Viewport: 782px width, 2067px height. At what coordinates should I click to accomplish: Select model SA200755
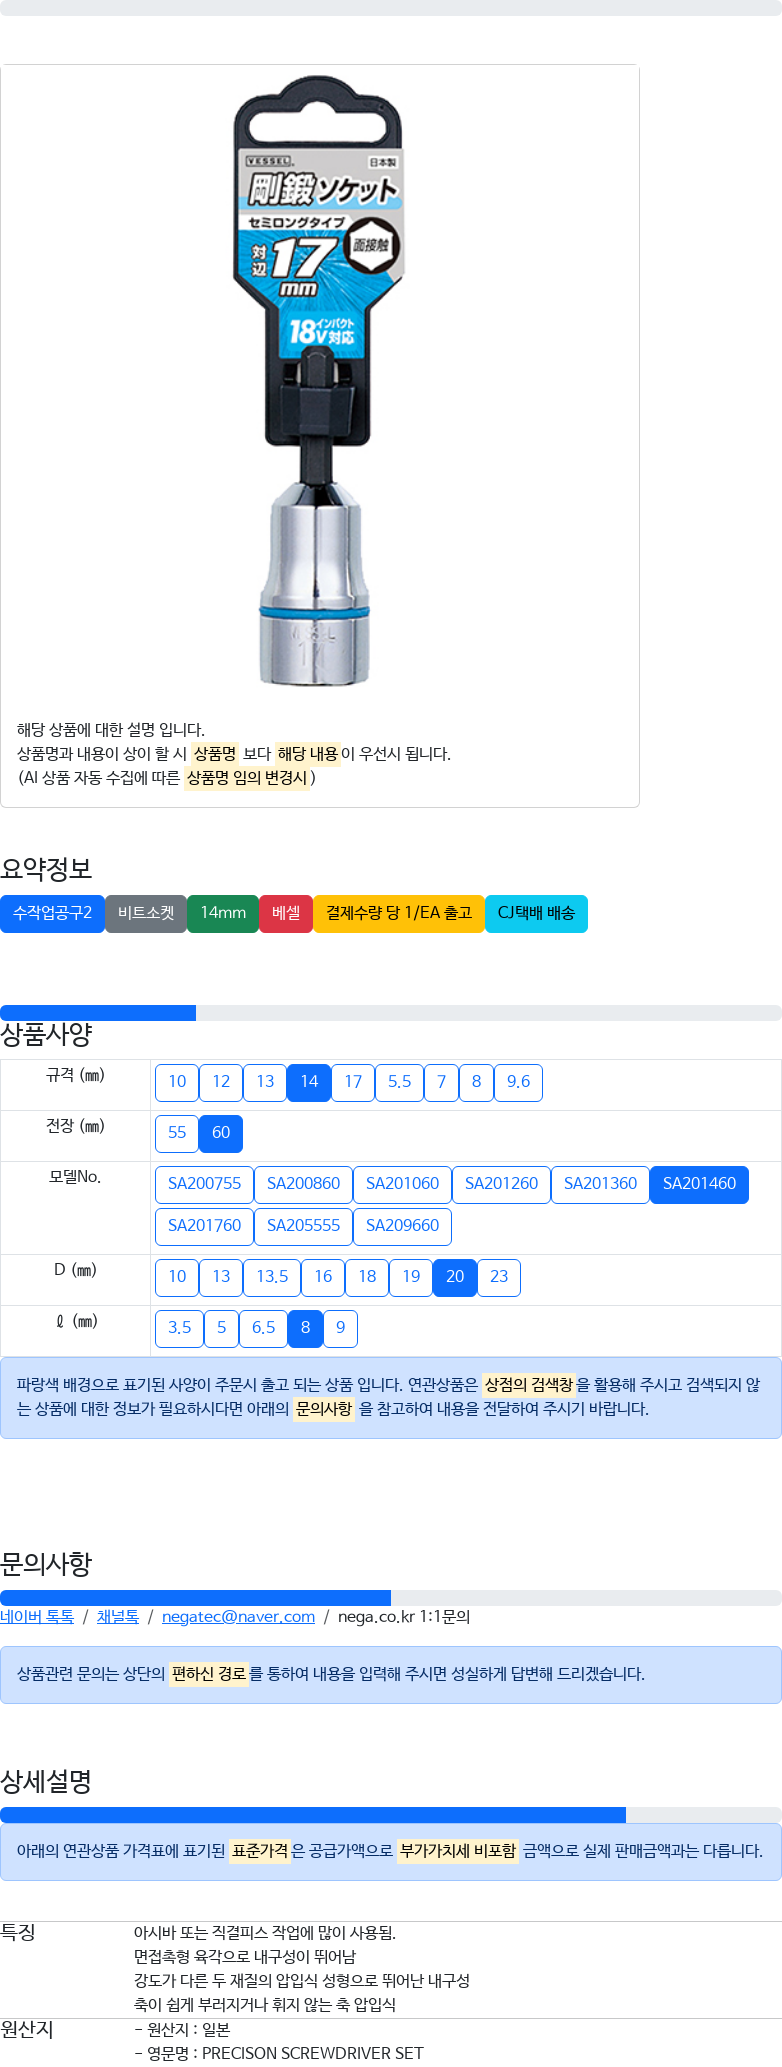click(204, 1184)
